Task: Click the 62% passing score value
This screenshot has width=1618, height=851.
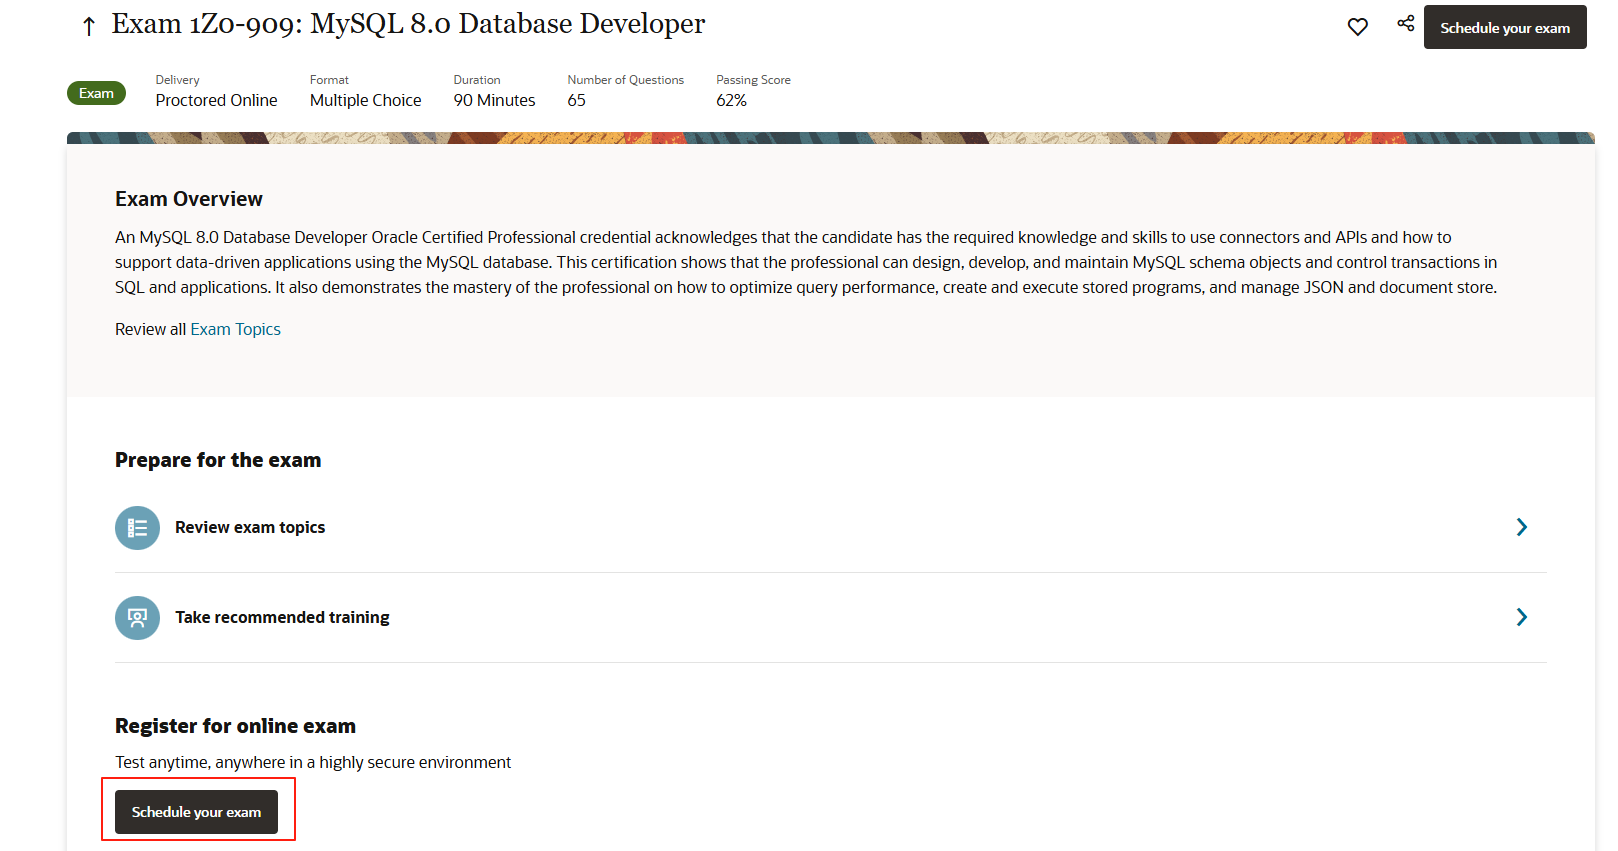Action: click(x=732, y=100)
